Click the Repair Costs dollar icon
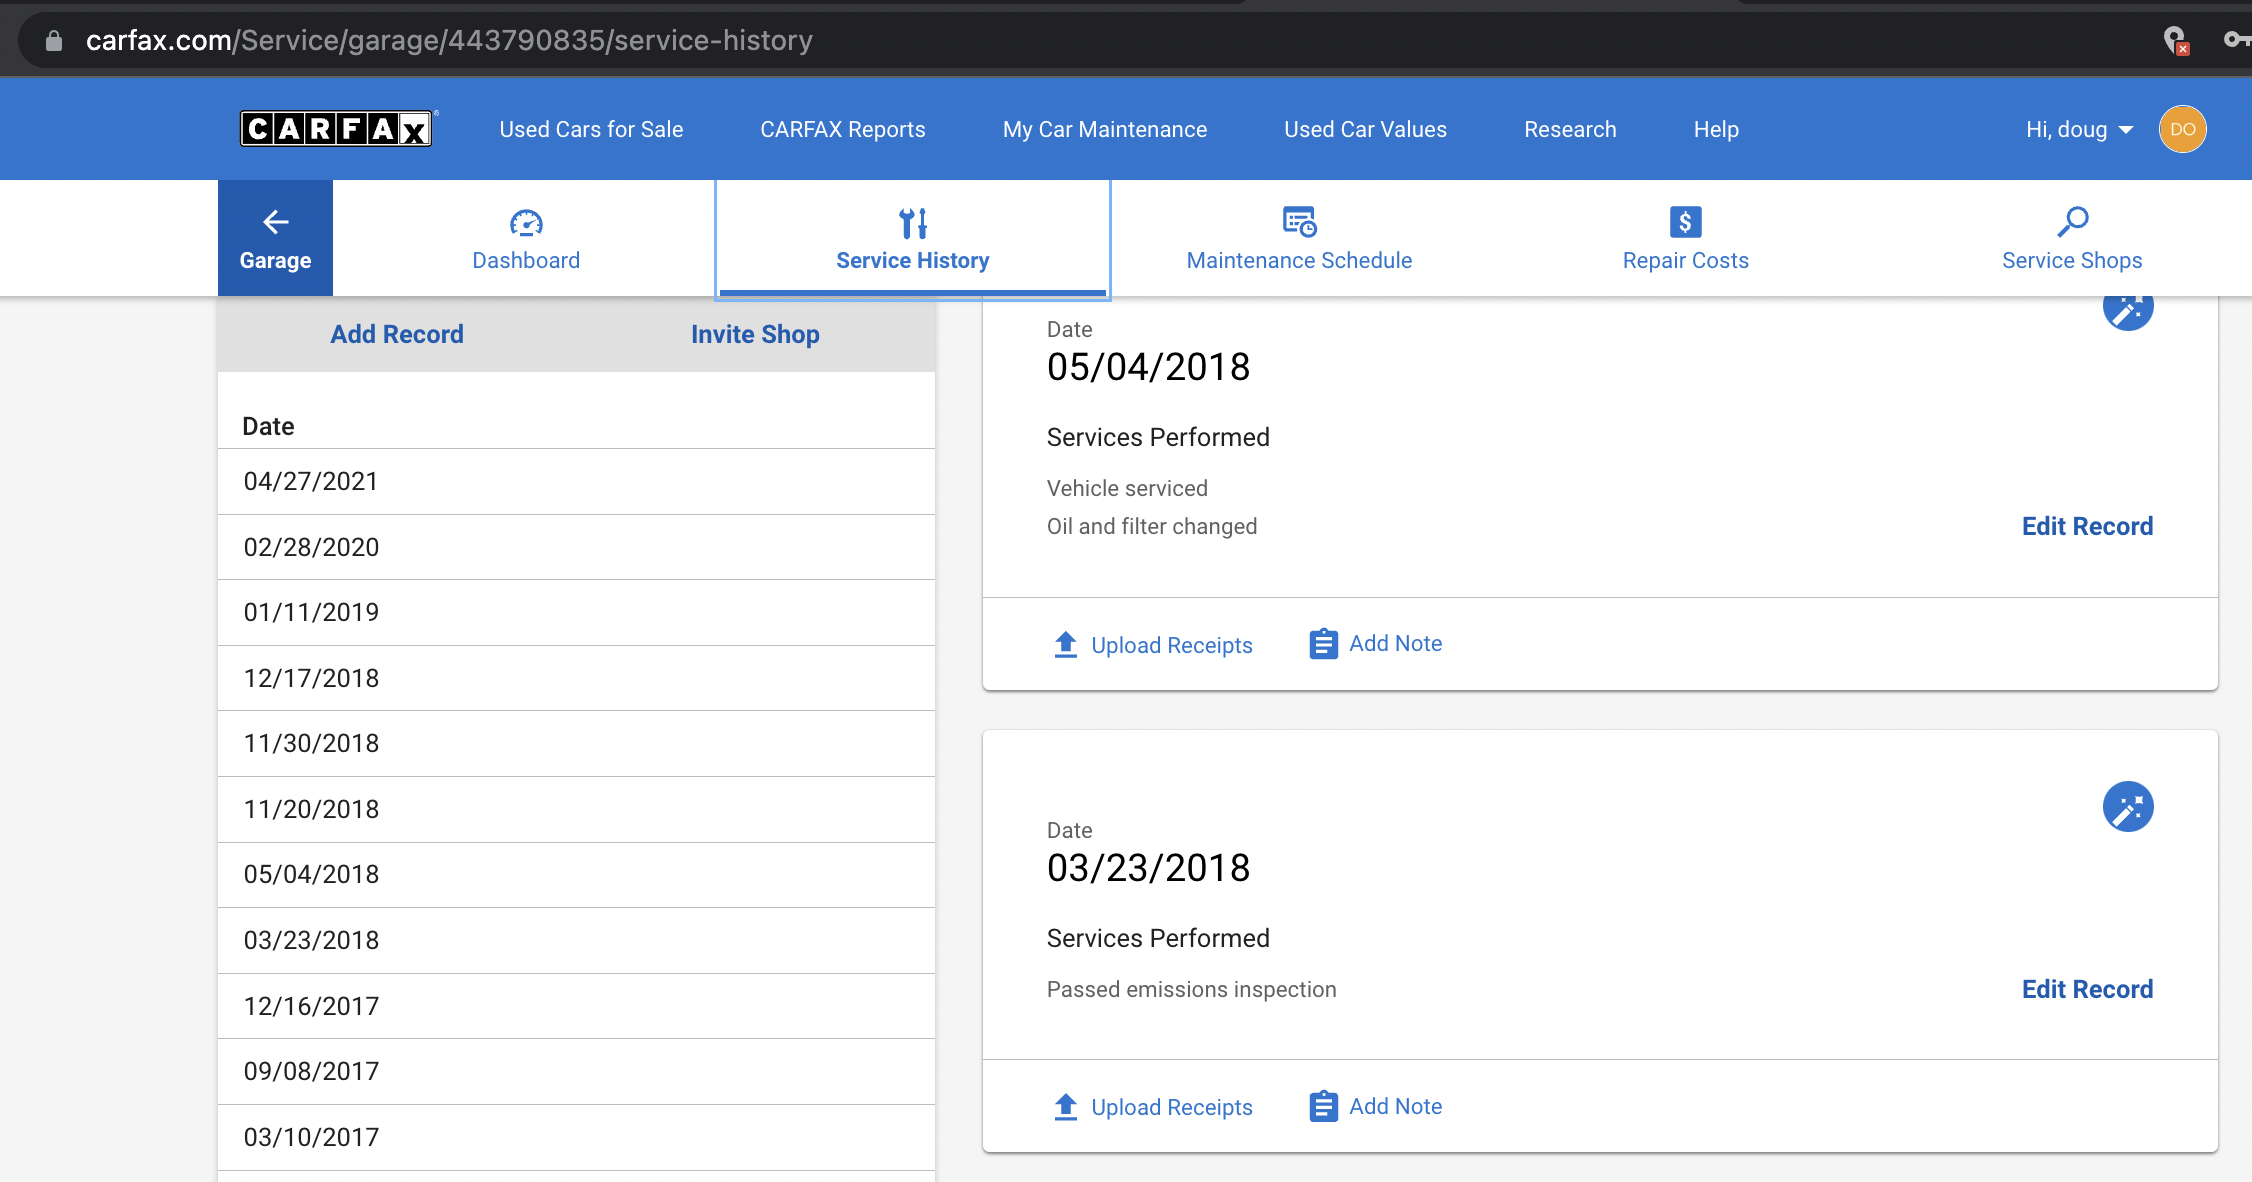 pyautogui.click(x=1685, y=221)
